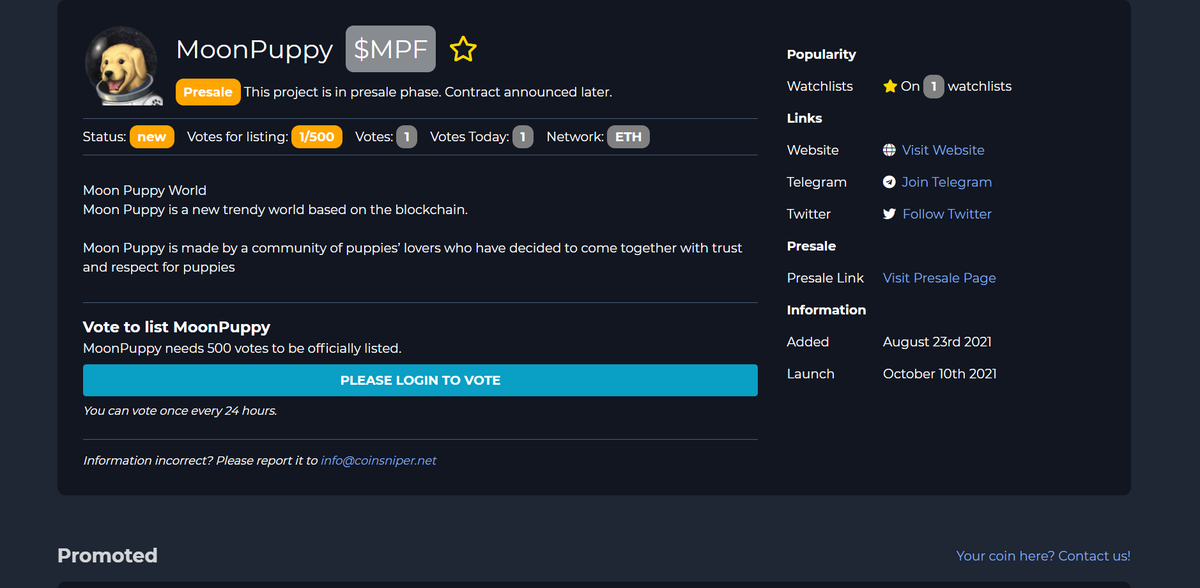Click the ETH network badge
Viewport: 1200px width, 588px height.
click(628, 137)
